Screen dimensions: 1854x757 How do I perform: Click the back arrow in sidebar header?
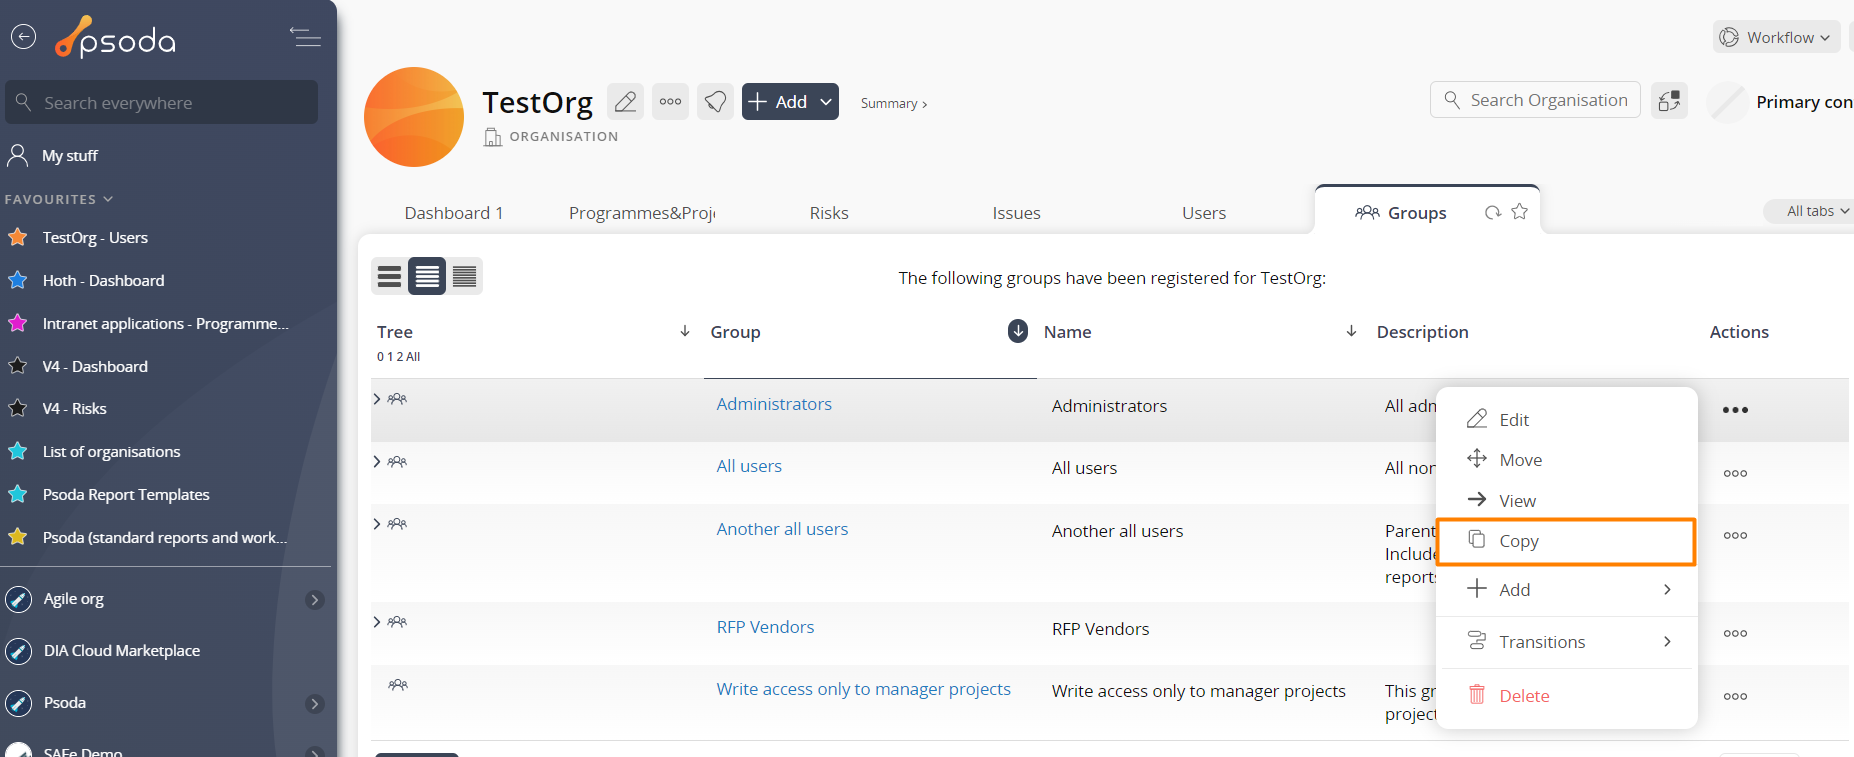[x=23, y=37]
